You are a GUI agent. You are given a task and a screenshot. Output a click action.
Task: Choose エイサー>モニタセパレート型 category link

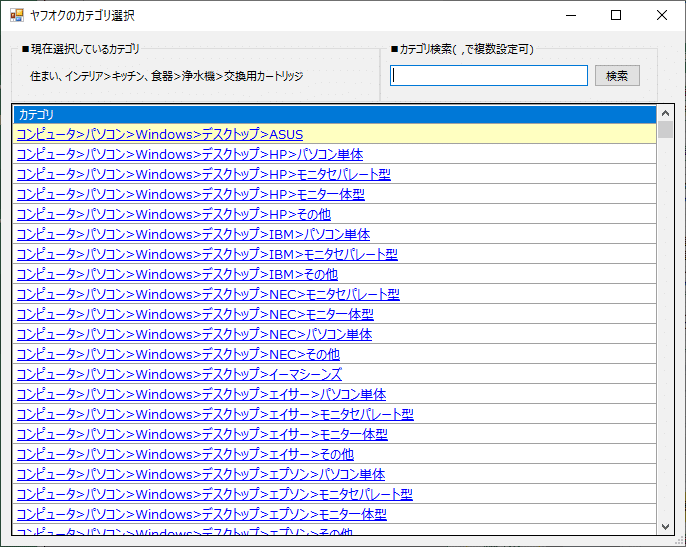pyautogui.click(x=215, y=414)
